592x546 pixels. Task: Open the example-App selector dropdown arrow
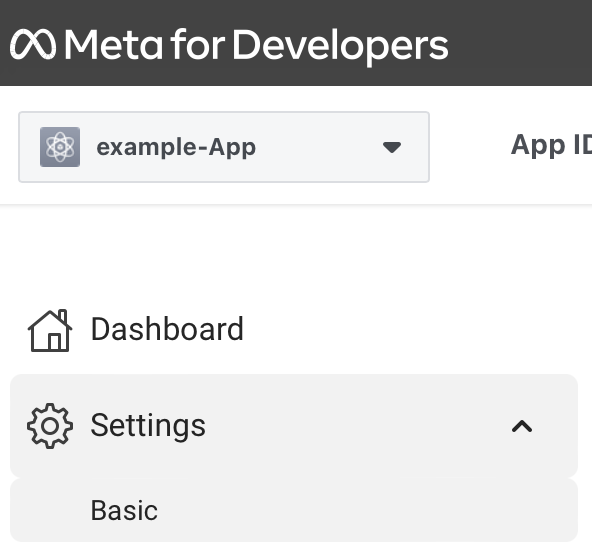392,147
